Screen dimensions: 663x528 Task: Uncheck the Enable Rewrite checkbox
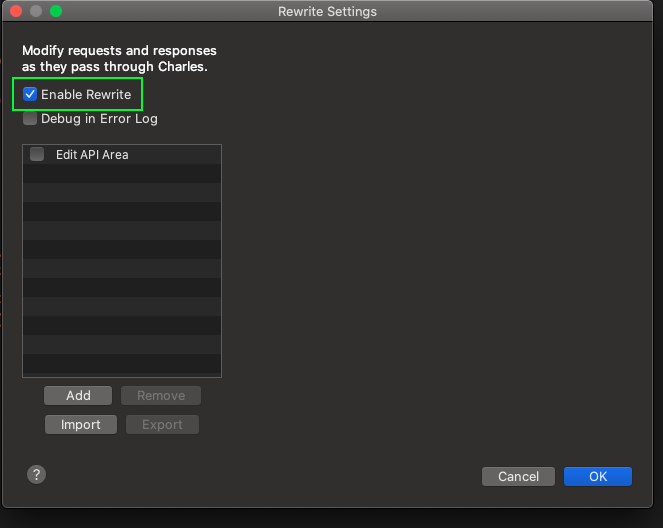tap(30, 94)
